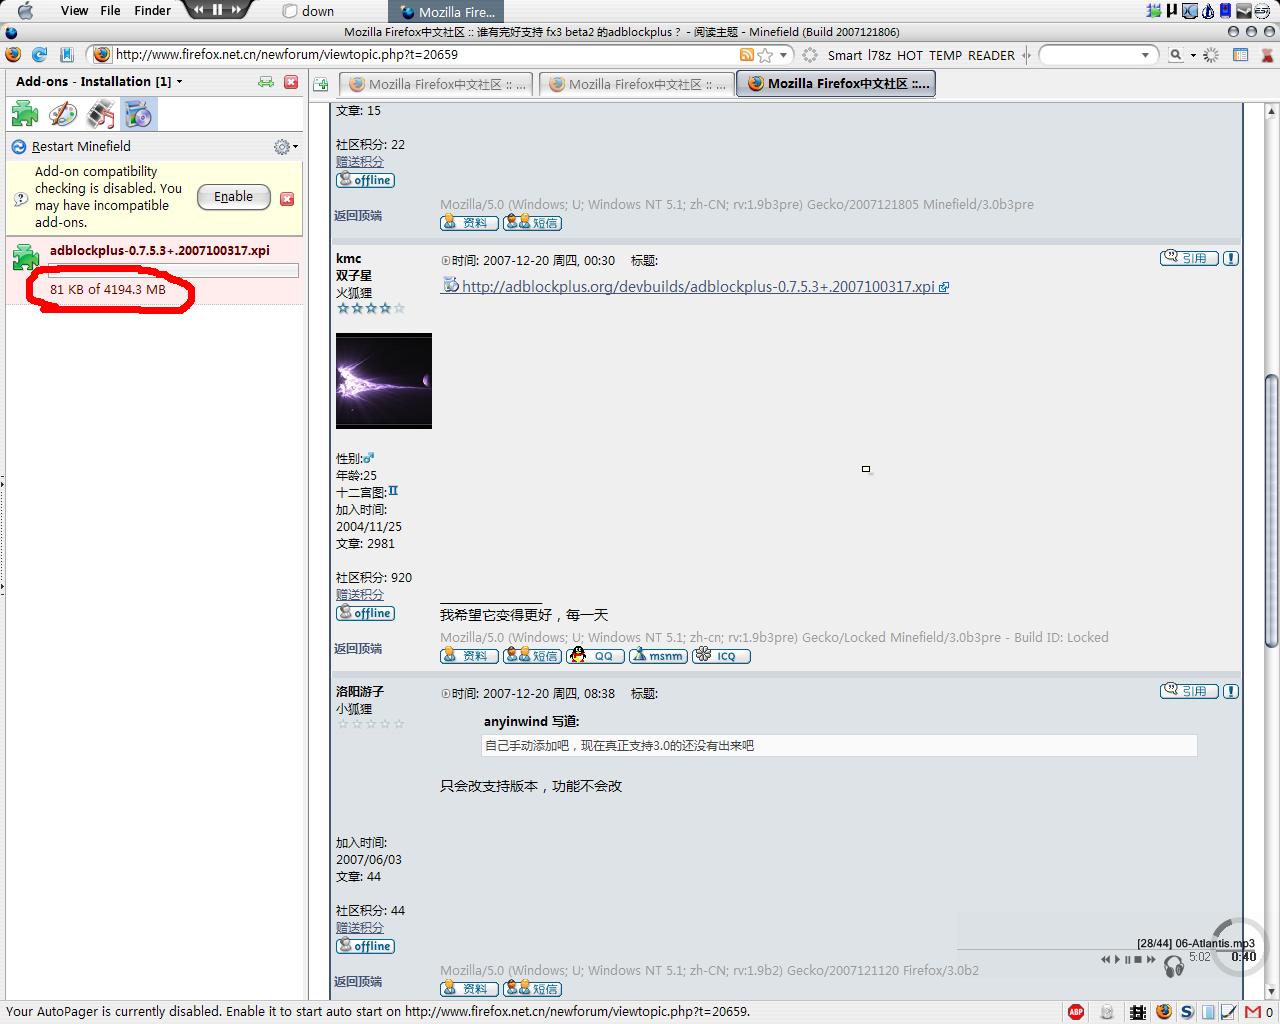Skip to next track in overlay player
This screenshot has height=1024, width=1280.
(x=1151, y=959)
